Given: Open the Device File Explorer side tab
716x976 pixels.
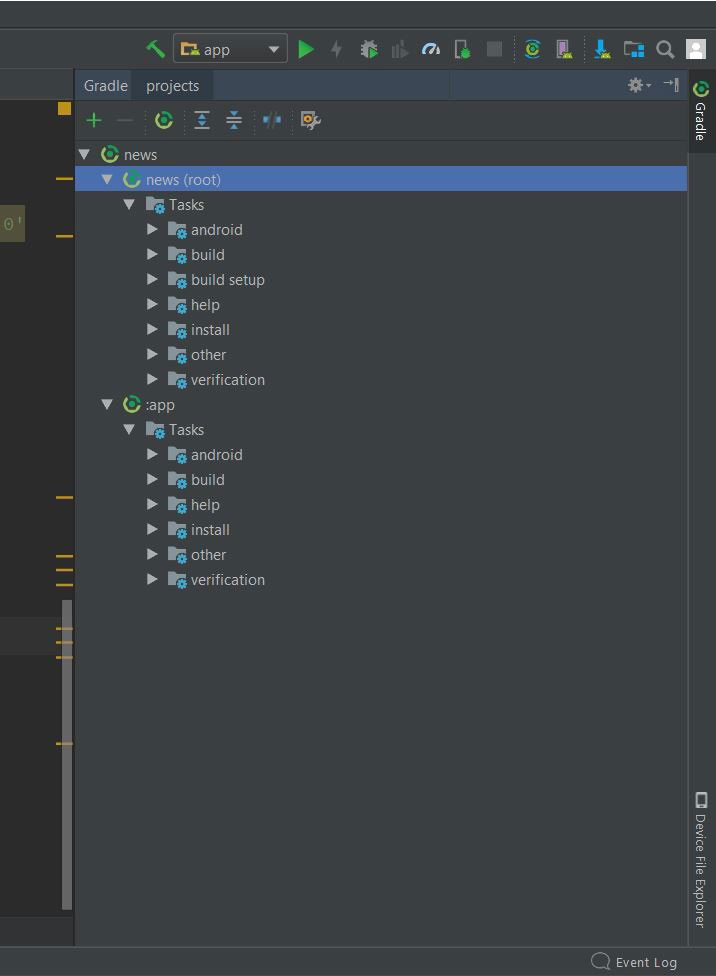Looking at the screenshot, I should [x=701, y=860].
